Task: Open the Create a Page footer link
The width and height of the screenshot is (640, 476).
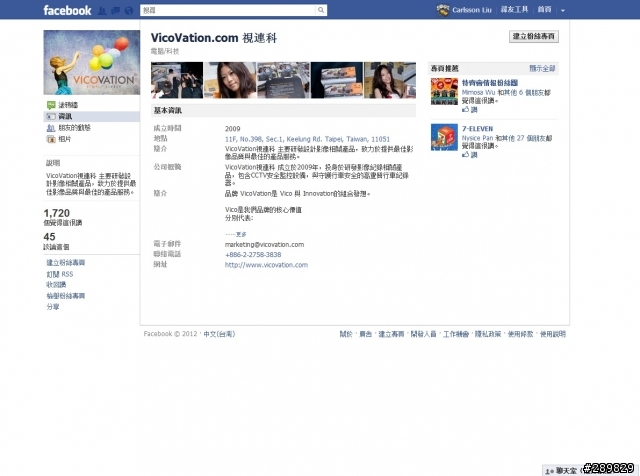Action: 391,334
